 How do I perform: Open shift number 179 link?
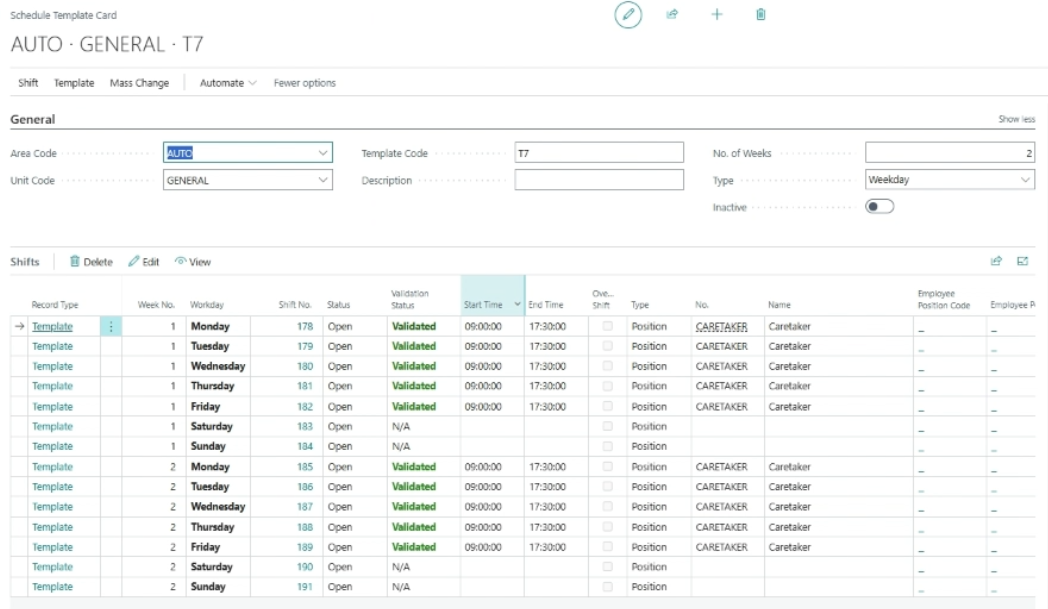pos(305,346)
